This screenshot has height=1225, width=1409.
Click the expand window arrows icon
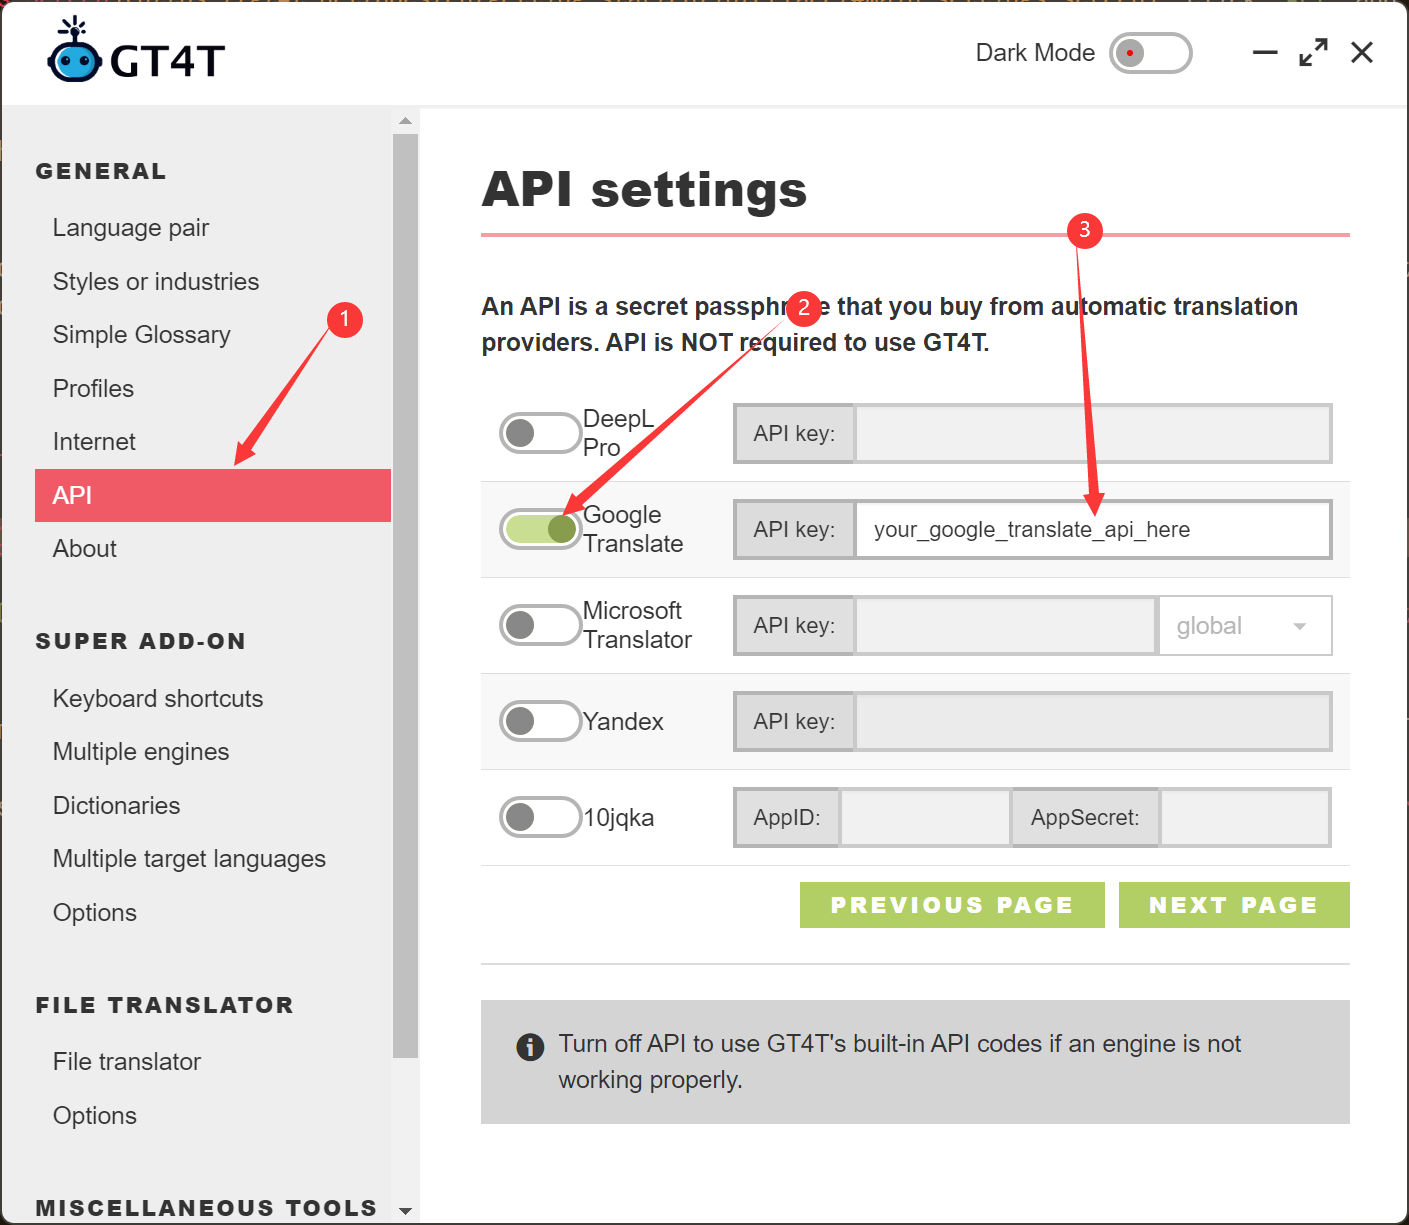1313,53
